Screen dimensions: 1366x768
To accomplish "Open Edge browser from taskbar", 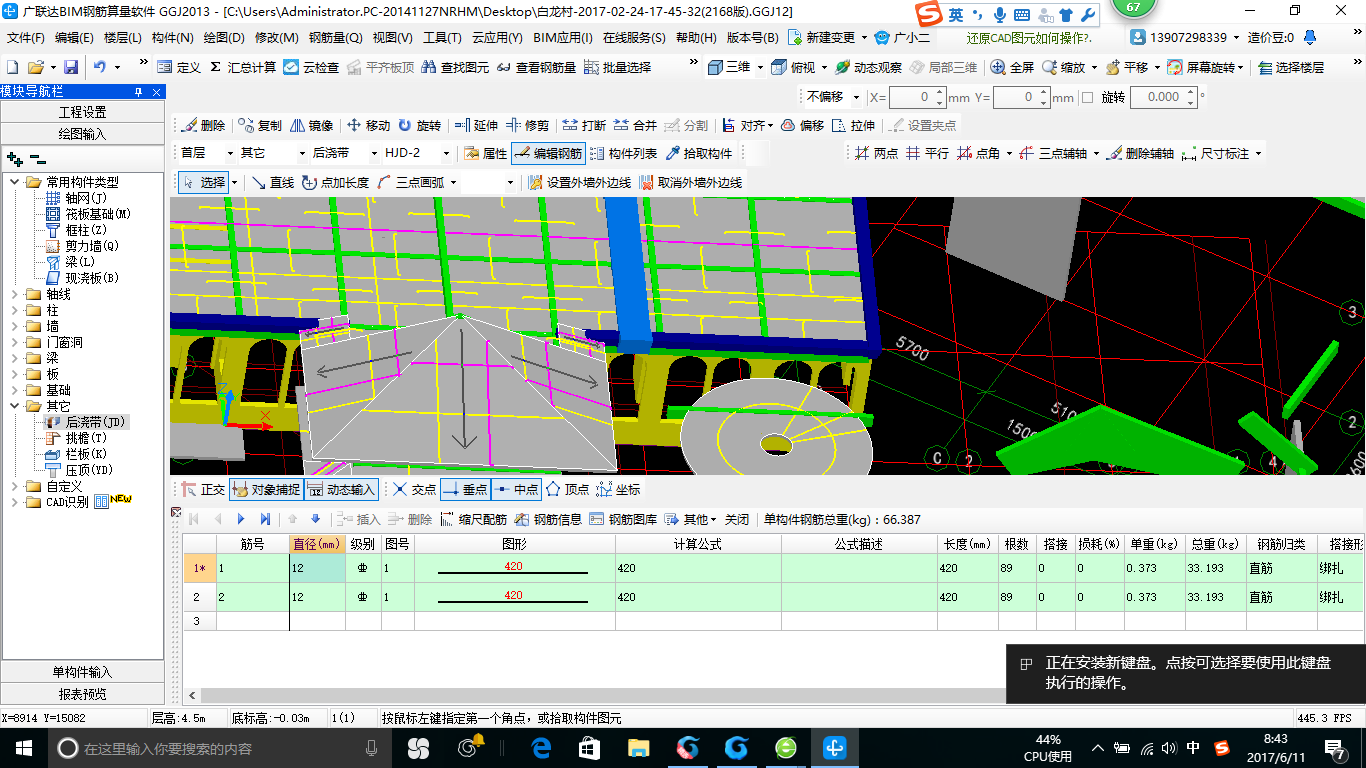I will click(542, 747).
